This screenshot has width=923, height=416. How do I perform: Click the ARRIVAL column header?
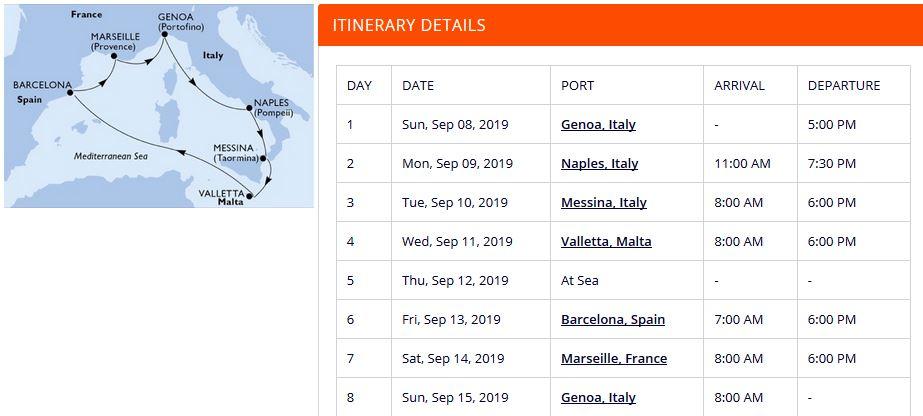pyautogui.click(x=739, y=86)
